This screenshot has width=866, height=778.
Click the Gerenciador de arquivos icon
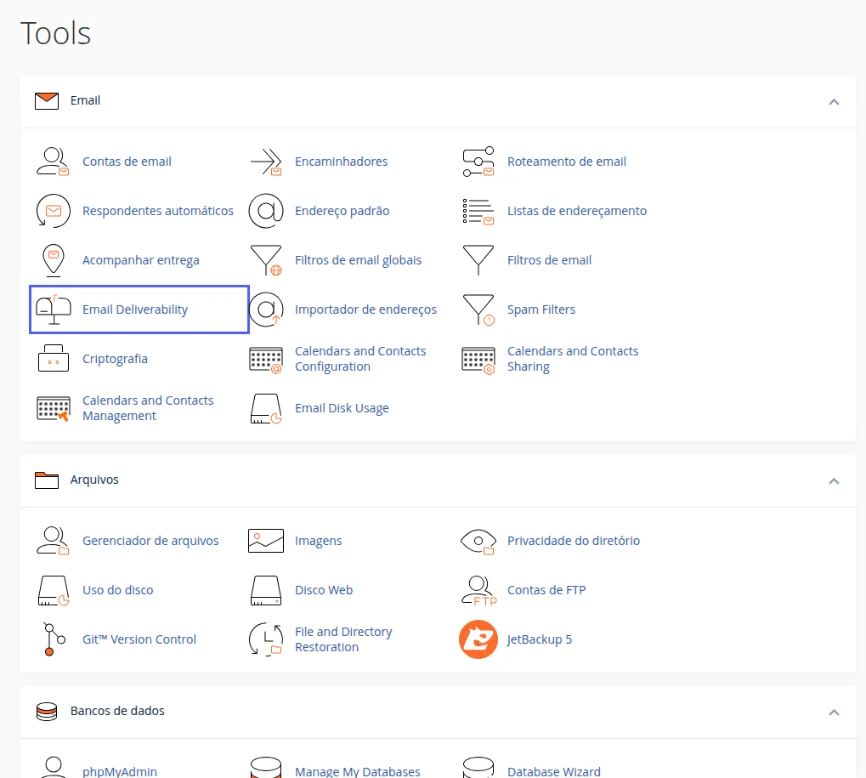pyautogui.click(x=53, y=541)
